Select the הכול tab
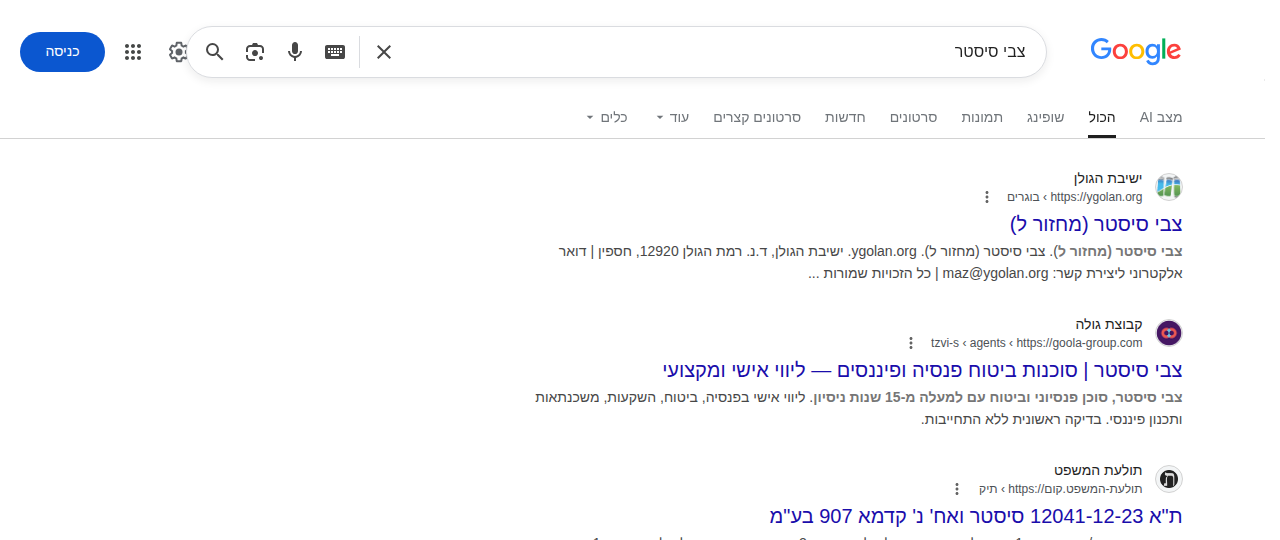Screen dimensions: 1280x540 coord(1102,117)
